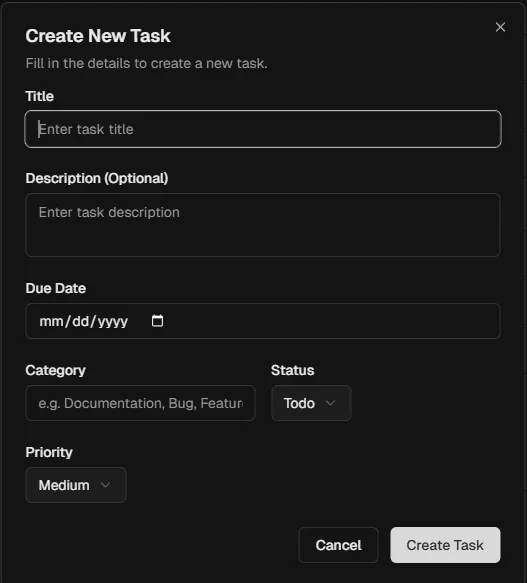
Task: Click the "Status" label
Action: pos(293,370)
